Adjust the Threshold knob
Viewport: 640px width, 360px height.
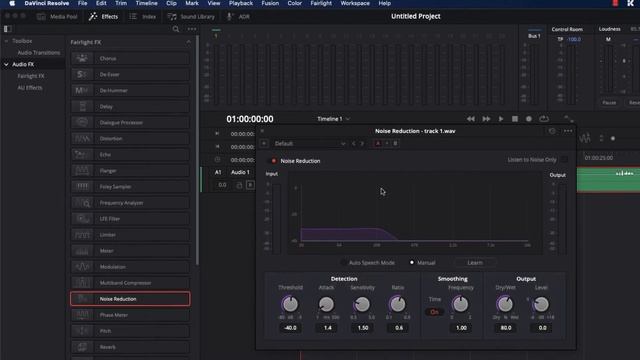point(290,304)
